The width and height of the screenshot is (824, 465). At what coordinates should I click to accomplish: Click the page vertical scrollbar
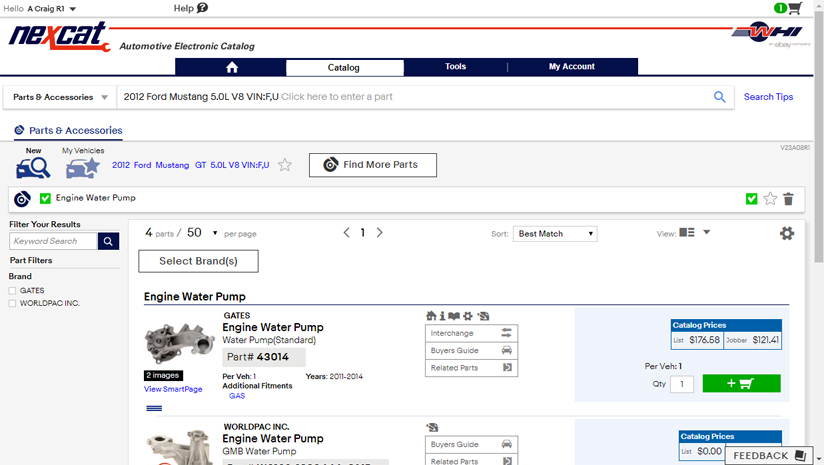[819, 137]
